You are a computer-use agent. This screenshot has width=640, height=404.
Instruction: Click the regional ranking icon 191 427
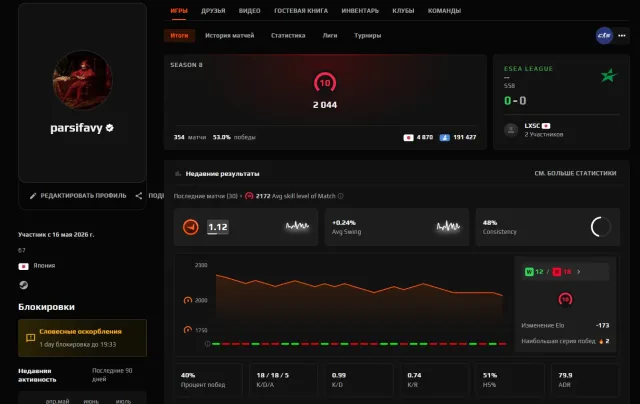[x=444, y=138]
